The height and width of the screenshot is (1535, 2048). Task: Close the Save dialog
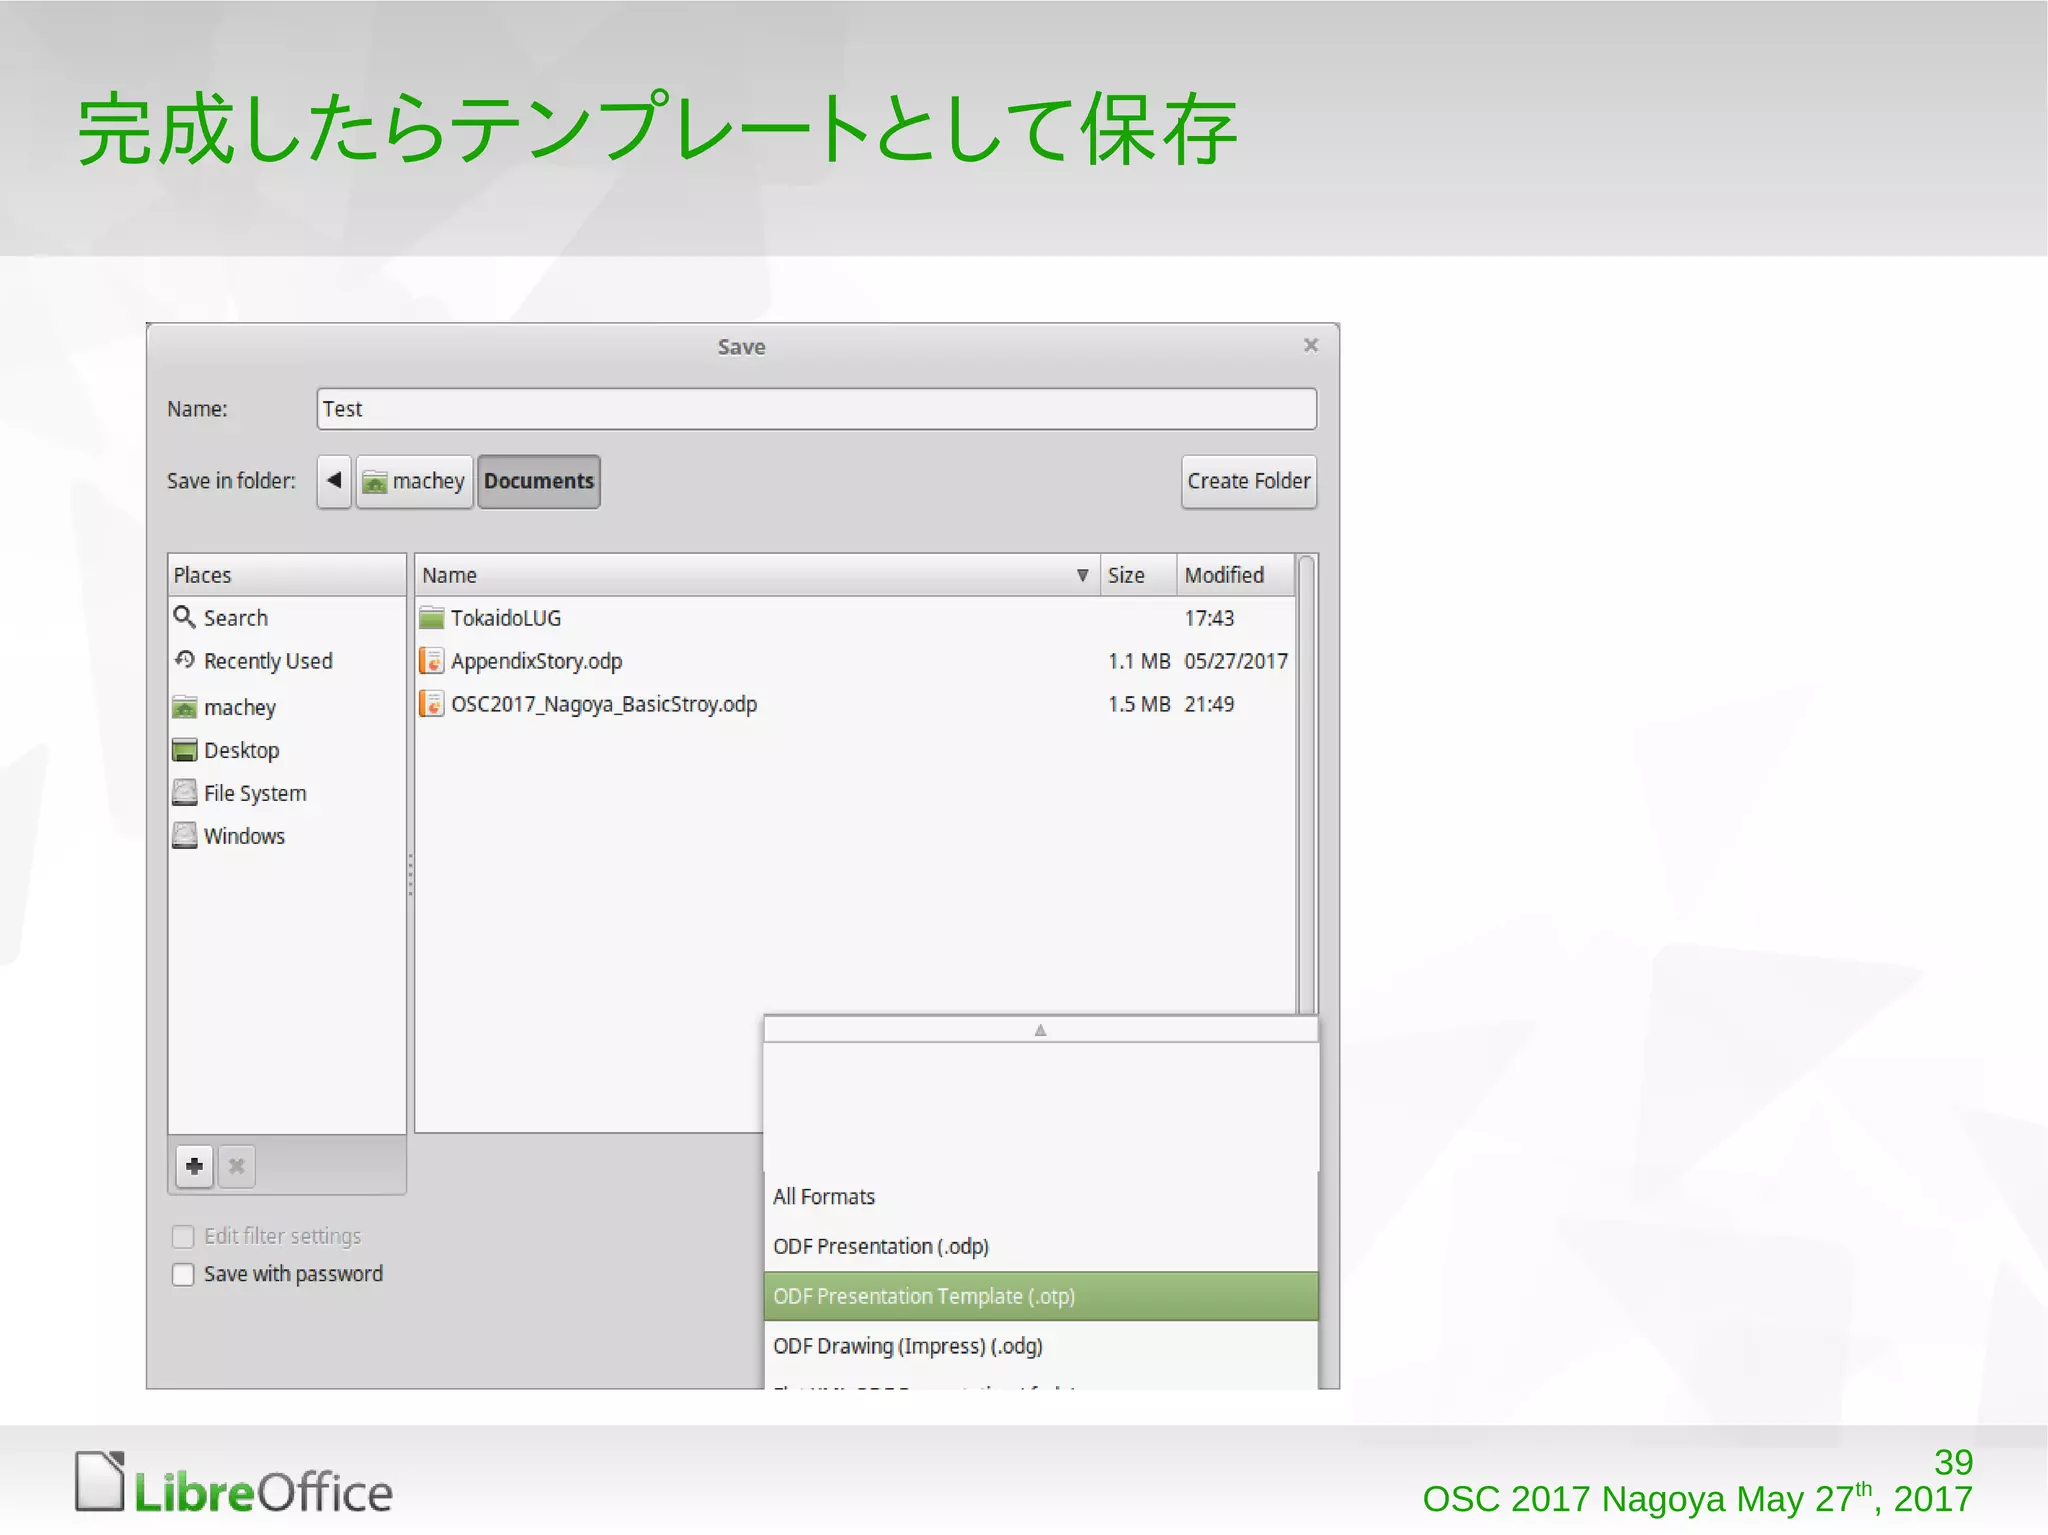(1311, 345)
